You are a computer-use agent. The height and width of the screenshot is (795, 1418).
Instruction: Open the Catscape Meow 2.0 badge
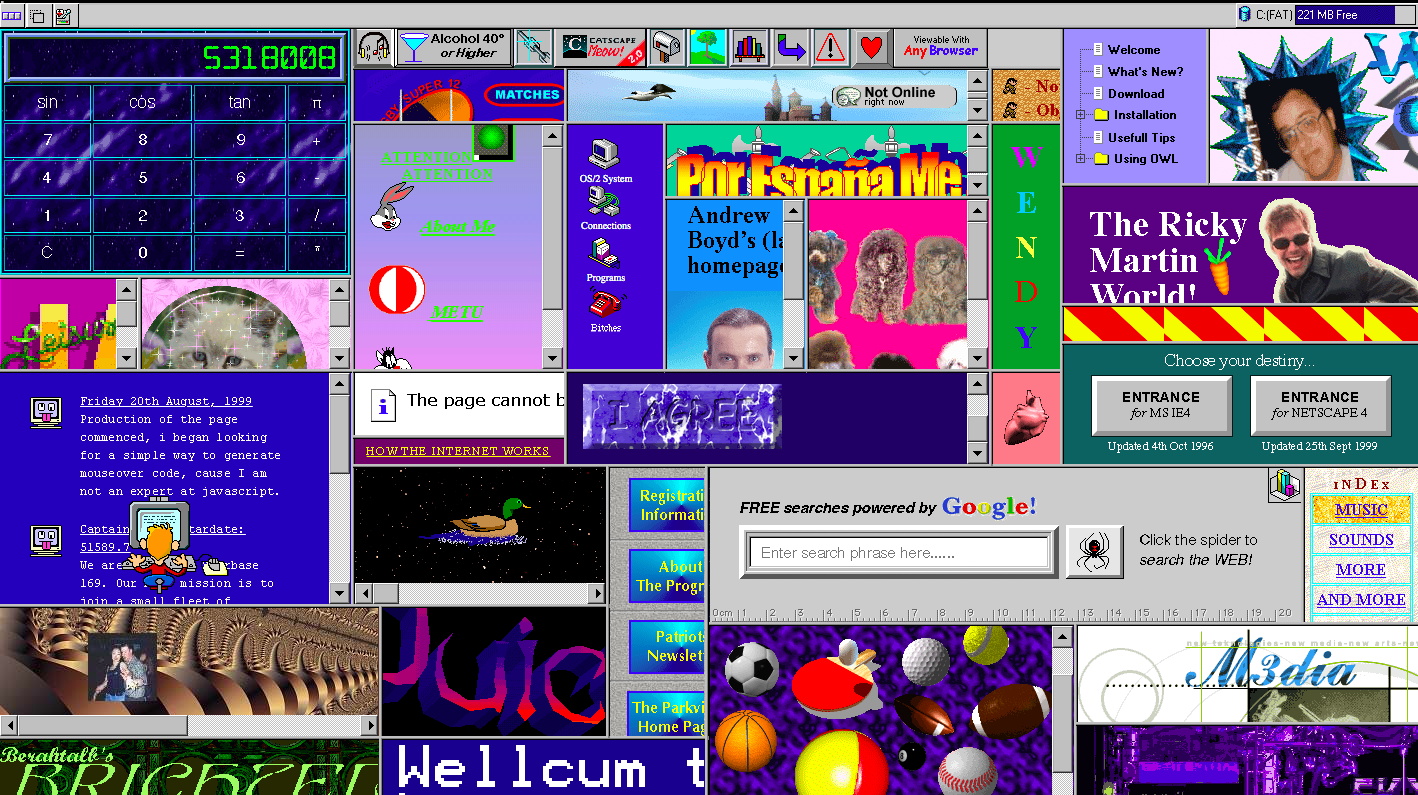602,47
